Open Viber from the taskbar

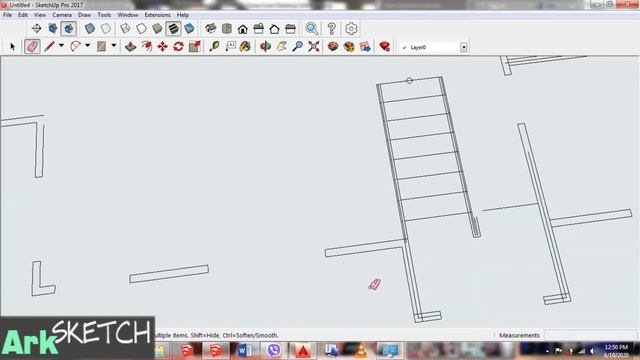click(274, 350)
